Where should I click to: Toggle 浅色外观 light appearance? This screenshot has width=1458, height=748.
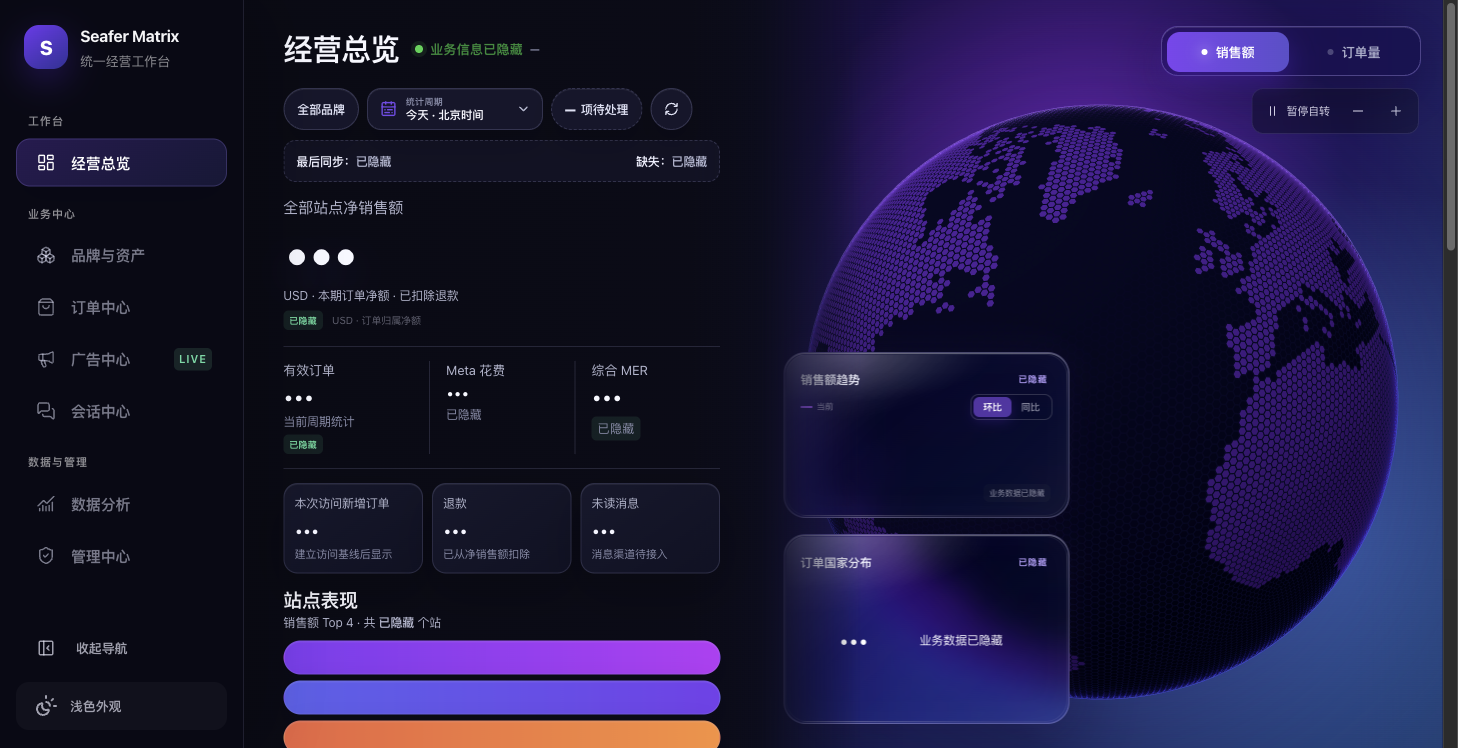(121, 706)
